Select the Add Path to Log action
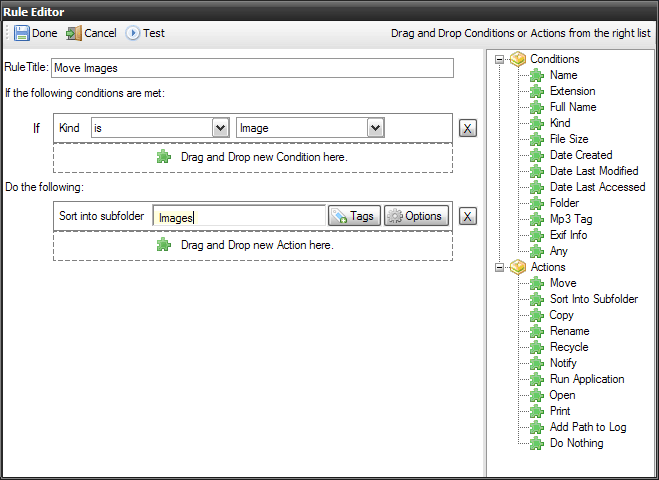 (x=588, y=427)
